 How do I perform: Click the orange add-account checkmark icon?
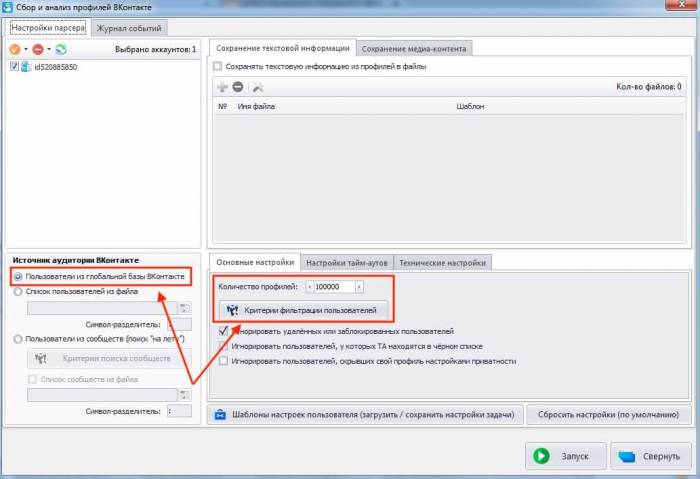coord(14,49)
